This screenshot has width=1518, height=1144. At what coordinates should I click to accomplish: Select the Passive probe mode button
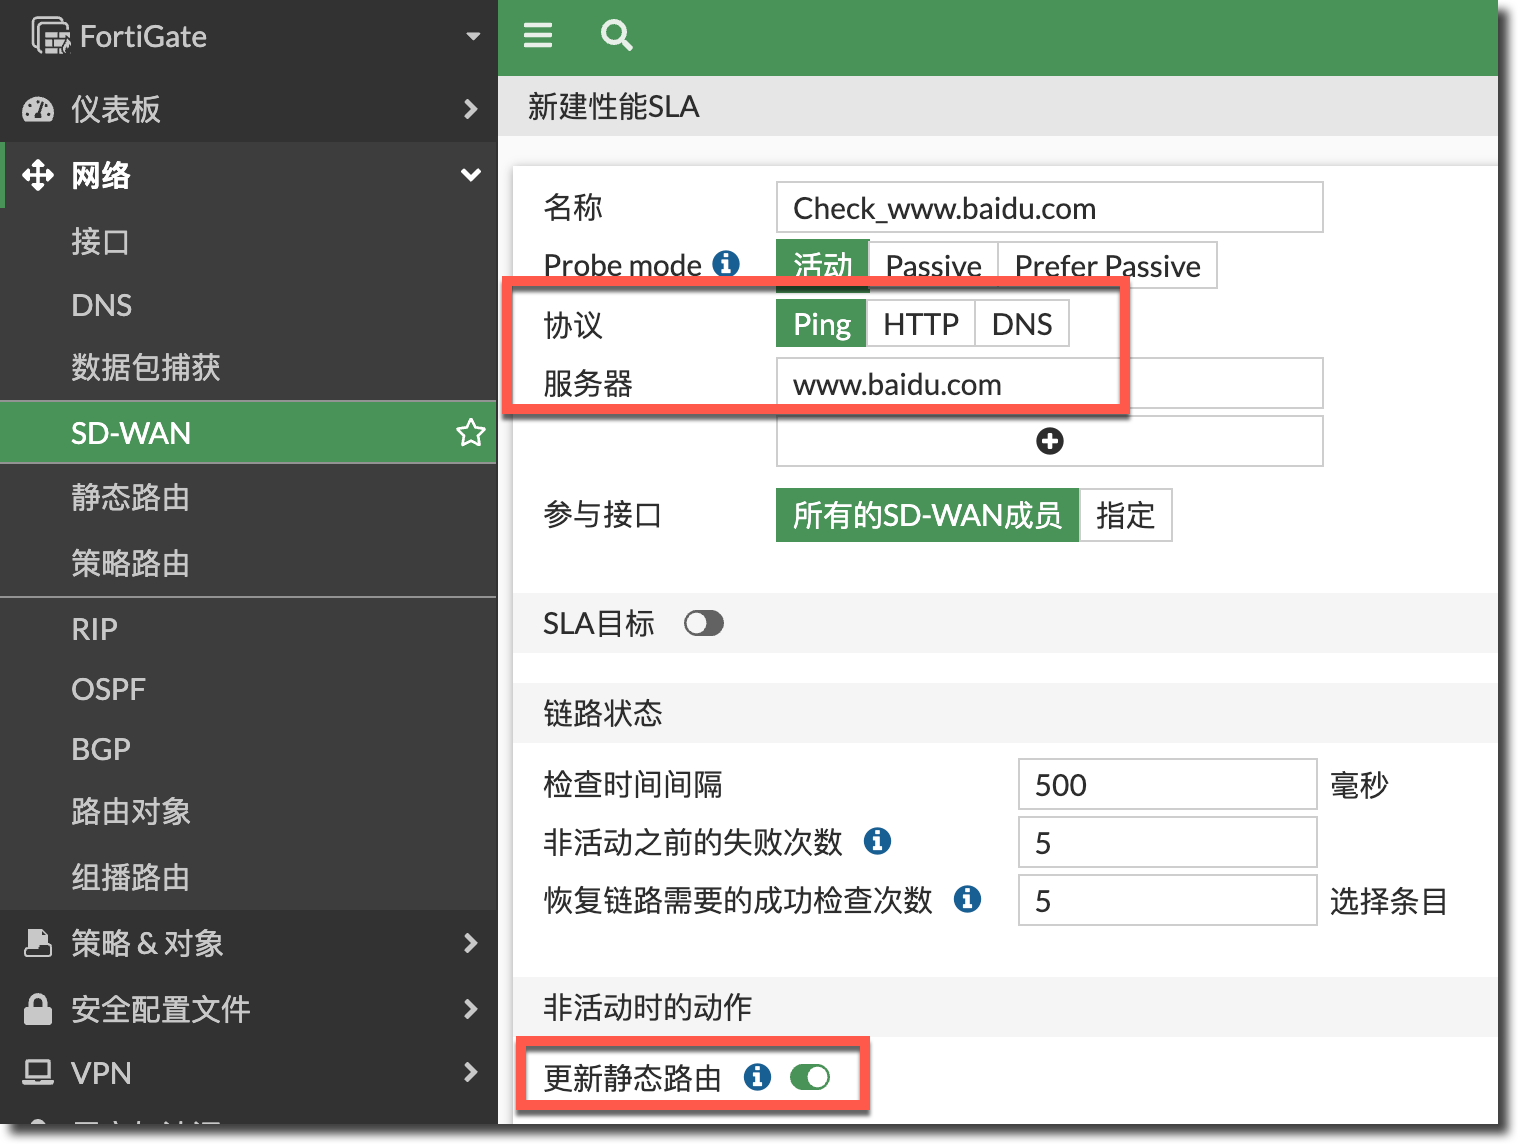933,266
